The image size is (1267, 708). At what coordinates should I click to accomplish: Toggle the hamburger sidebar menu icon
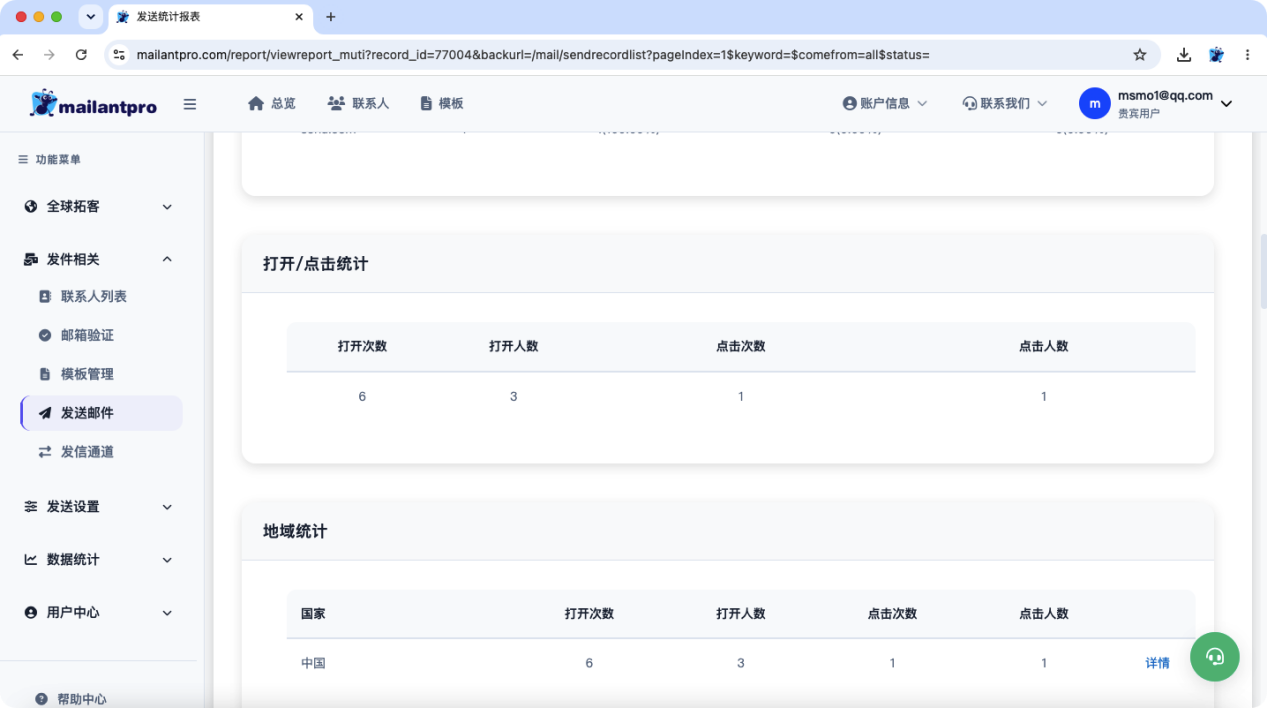tap(190, 103)
